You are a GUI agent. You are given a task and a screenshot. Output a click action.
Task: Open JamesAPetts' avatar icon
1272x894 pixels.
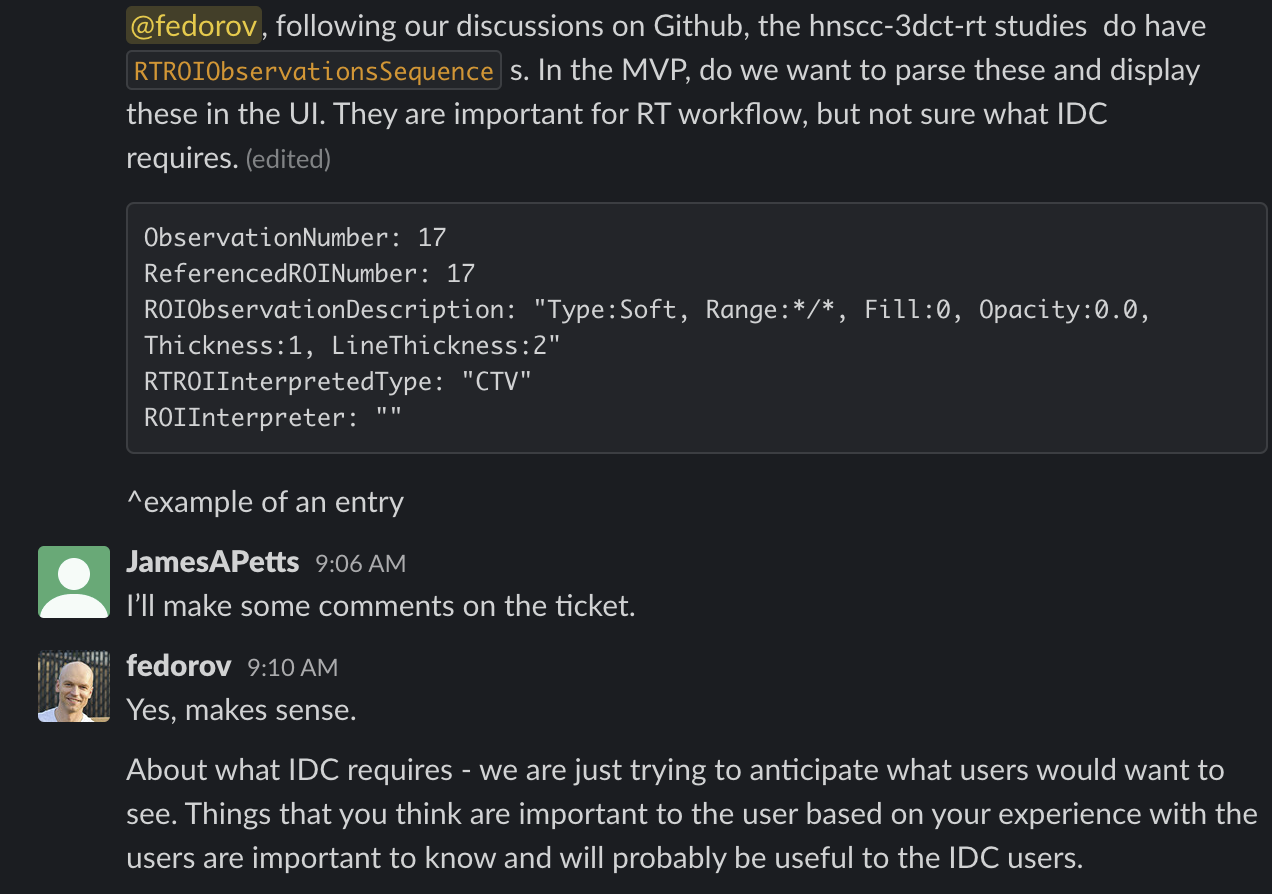point(73,581)
